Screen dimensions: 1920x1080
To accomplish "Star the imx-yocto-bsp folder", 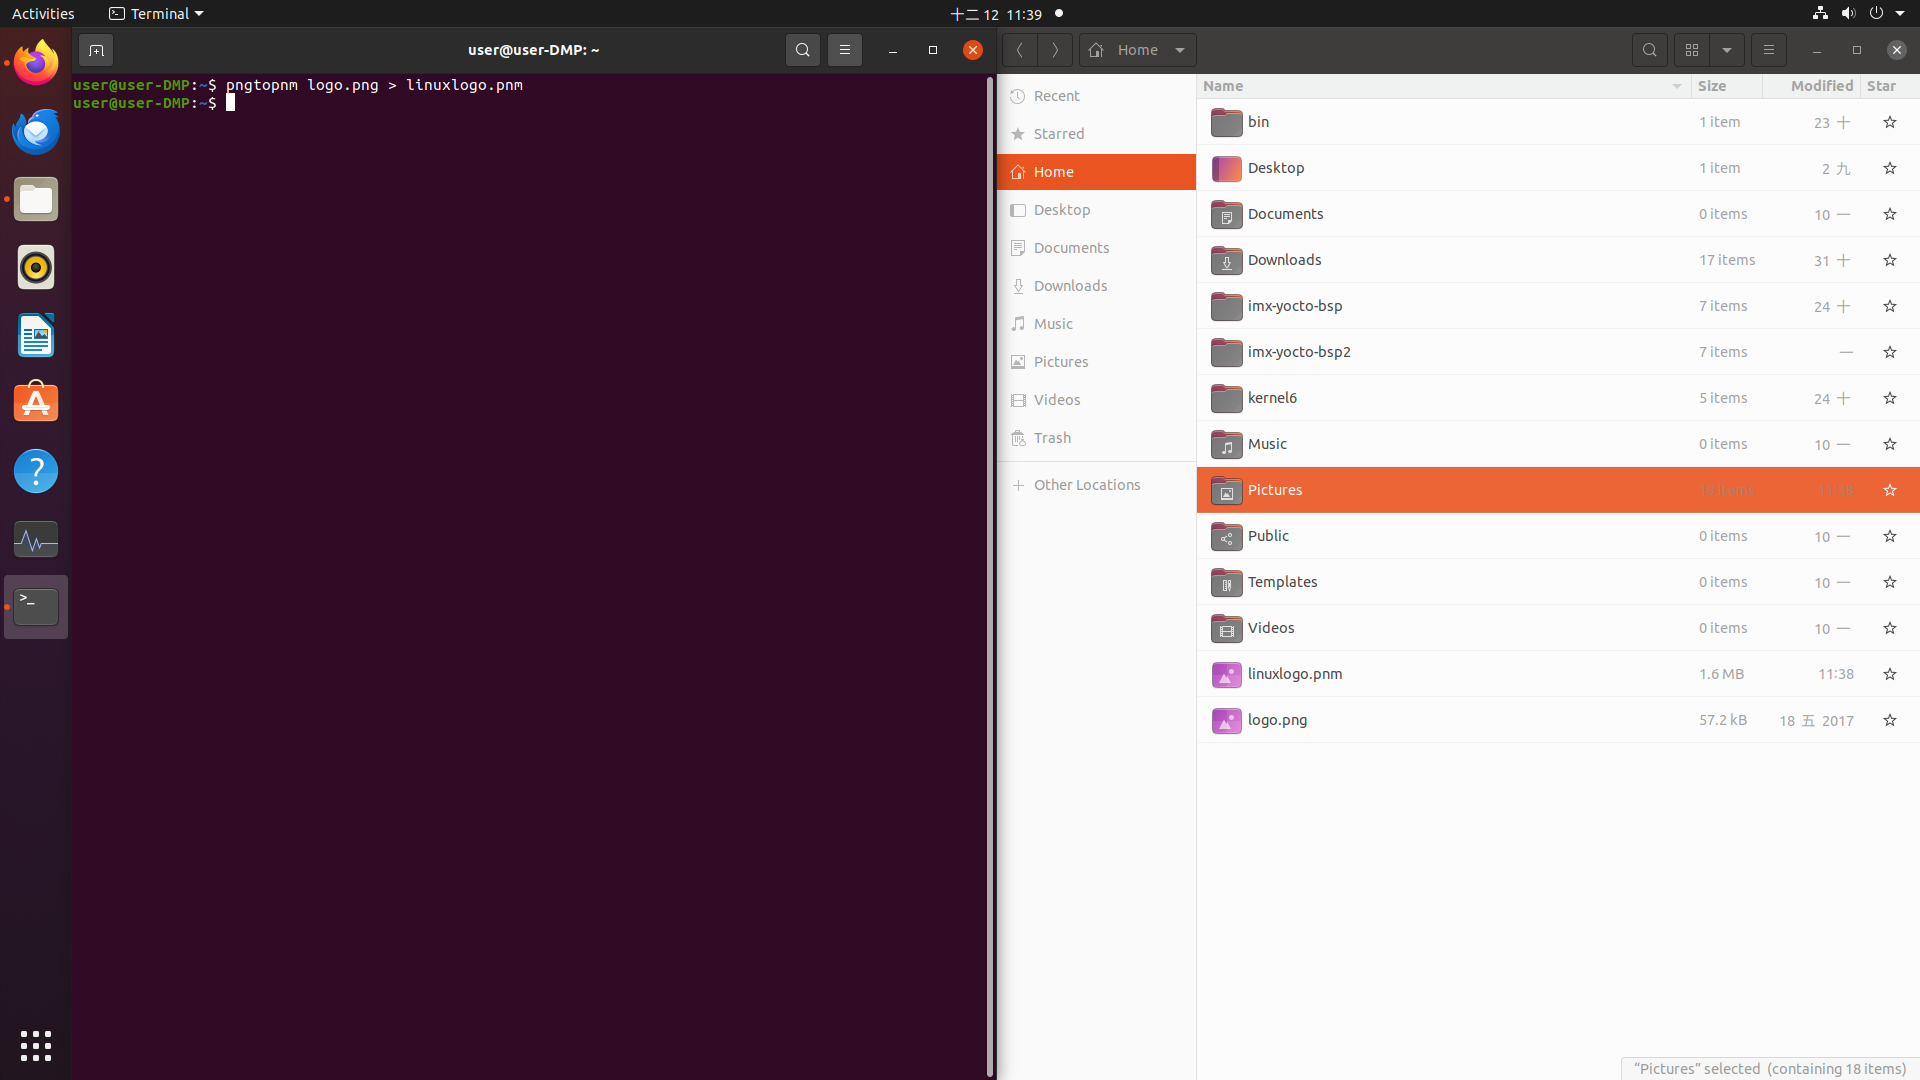I will point(1889,306).
